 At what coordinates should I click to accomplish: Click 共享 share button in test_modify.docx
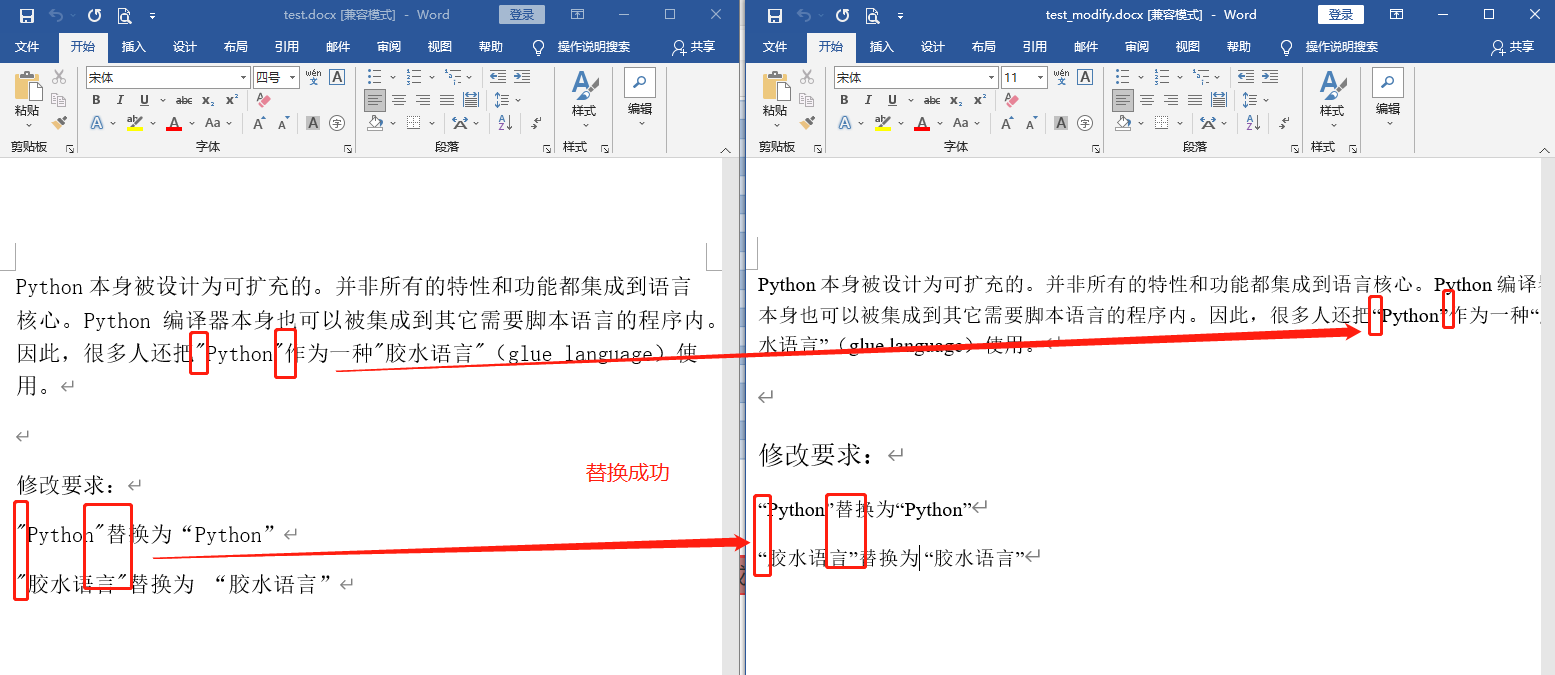pos(1512,47)
